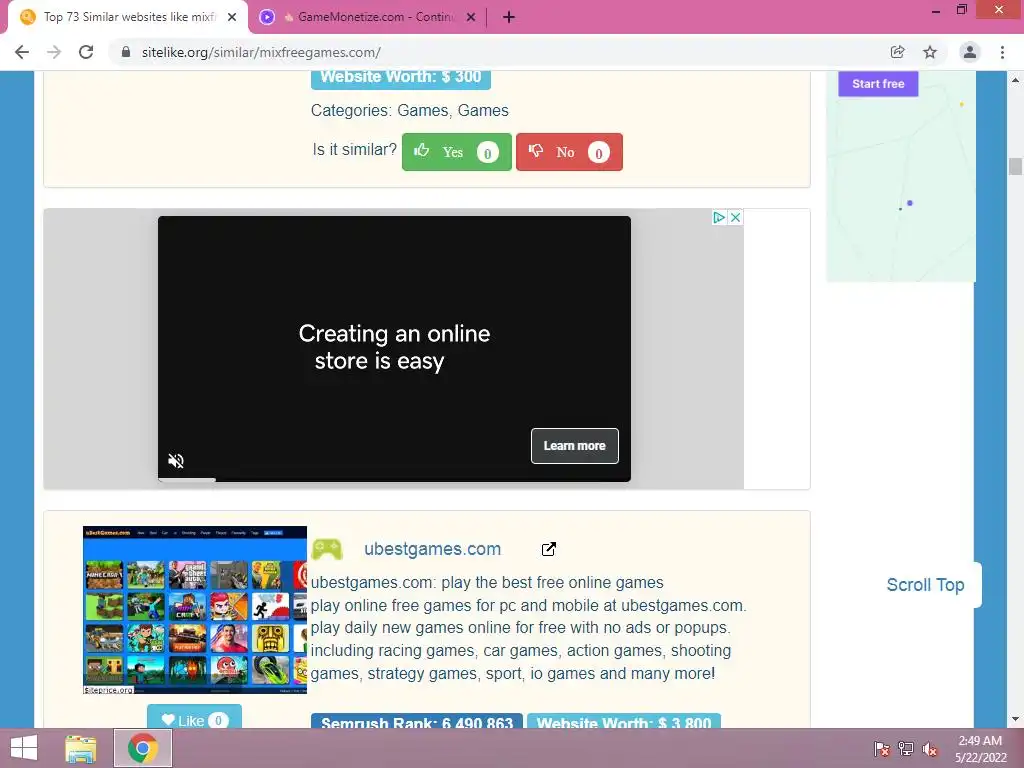Open ubestgames.com link
Image resolution: width=1024 pixels, height=768 pixels.
click(432, 549)
